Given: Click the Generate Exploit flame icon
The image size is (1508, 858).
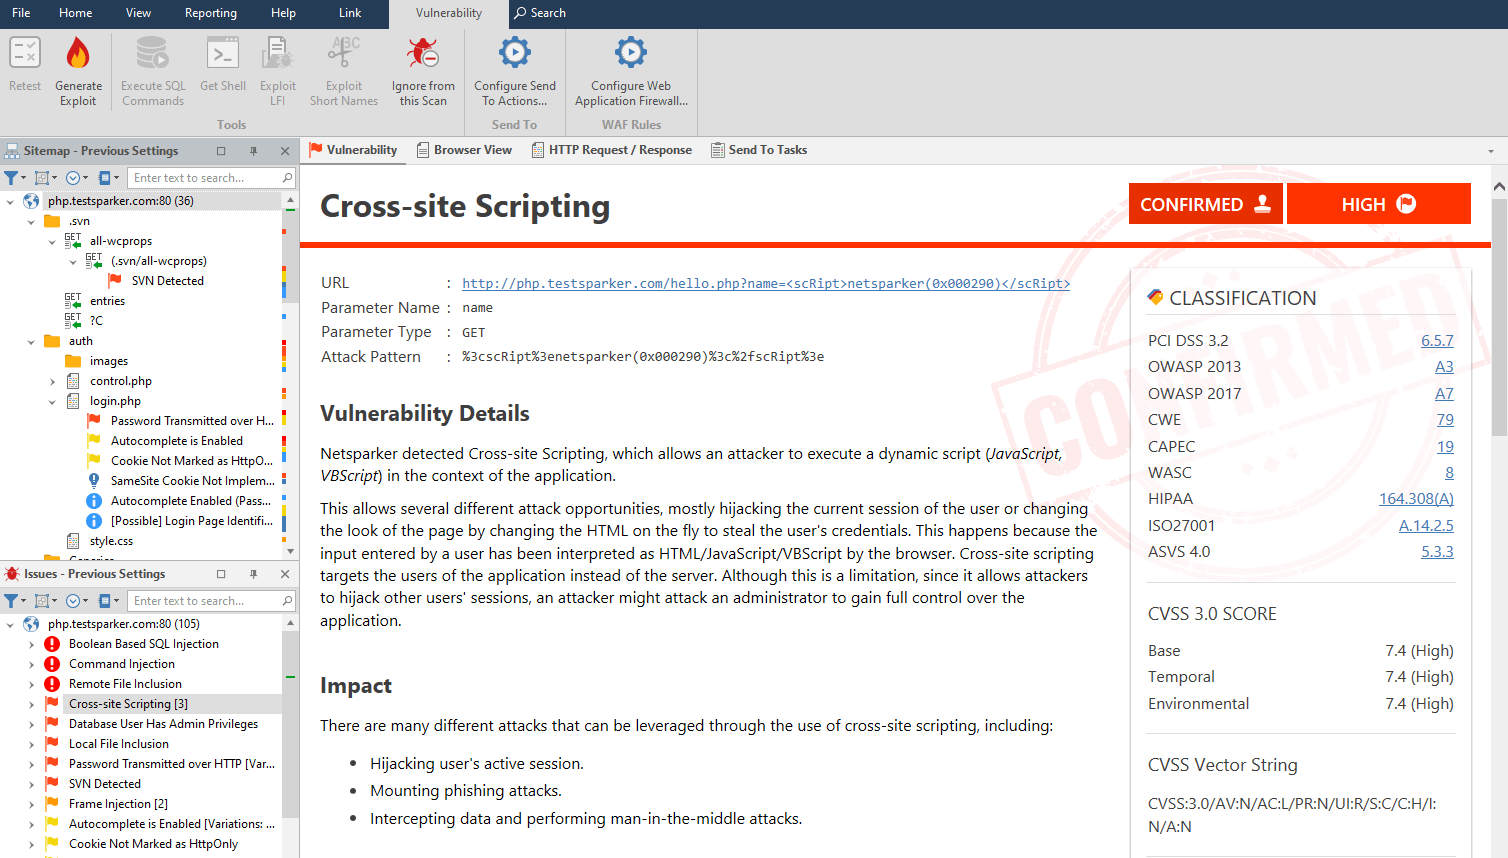Looking at the screenshot, I should [x=78, y=52].
